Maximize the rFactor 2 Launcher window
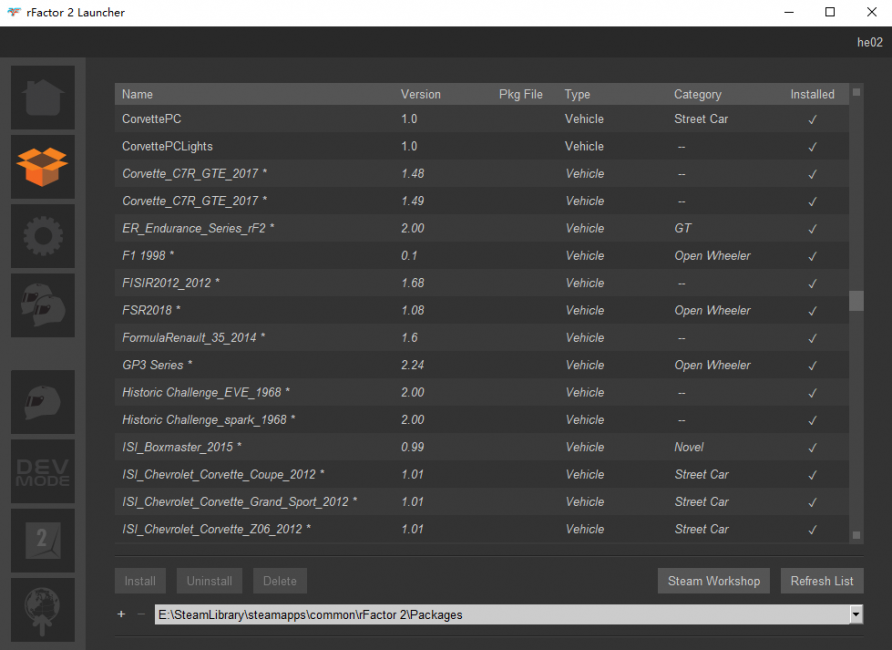 [830, 12]
